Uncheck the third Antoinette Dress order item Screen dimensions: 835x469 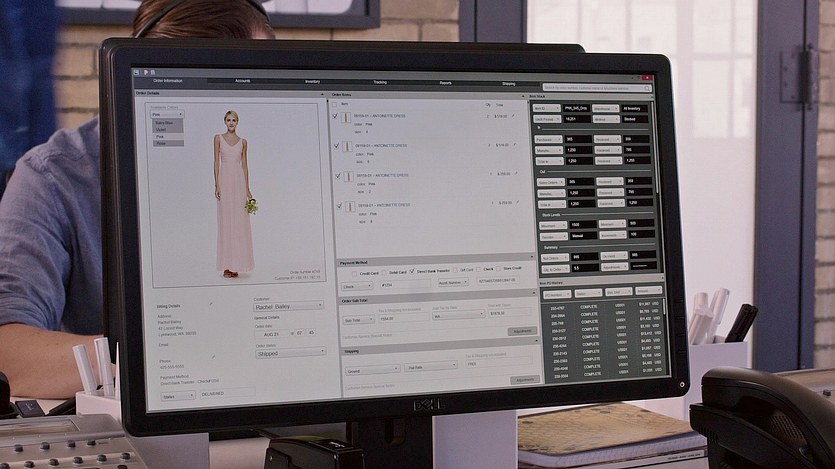click(x=338, y=175)
